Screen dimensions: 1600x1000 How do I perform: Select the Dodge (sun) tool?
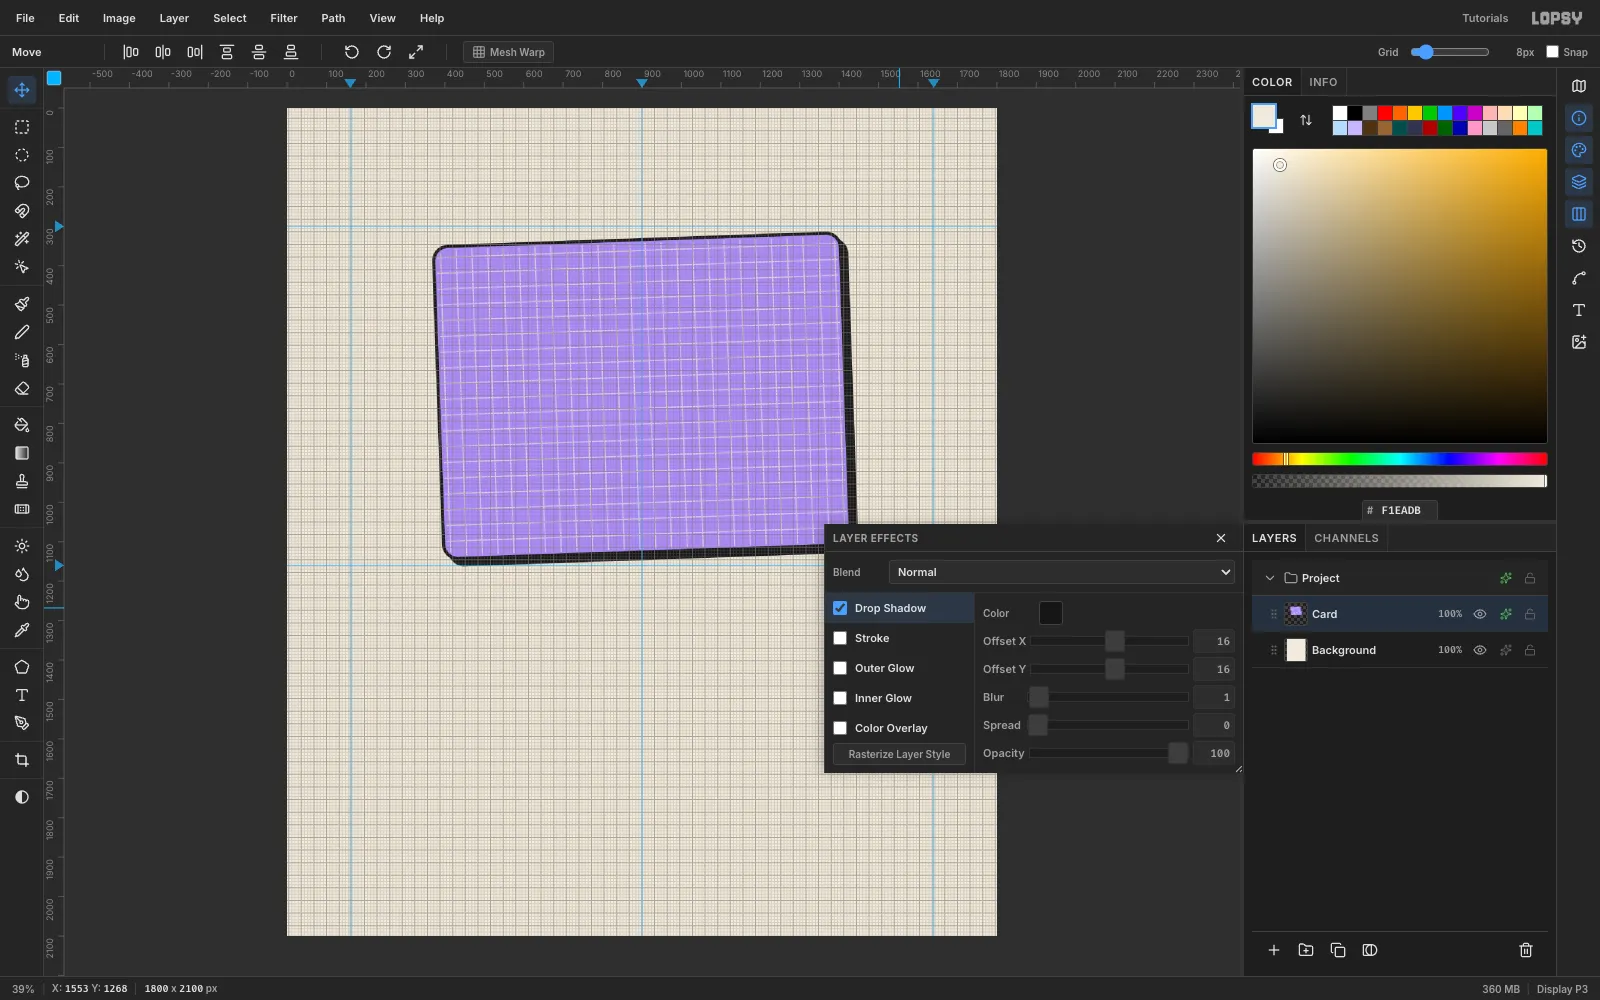pyautogui.click(x=22, y=546)
